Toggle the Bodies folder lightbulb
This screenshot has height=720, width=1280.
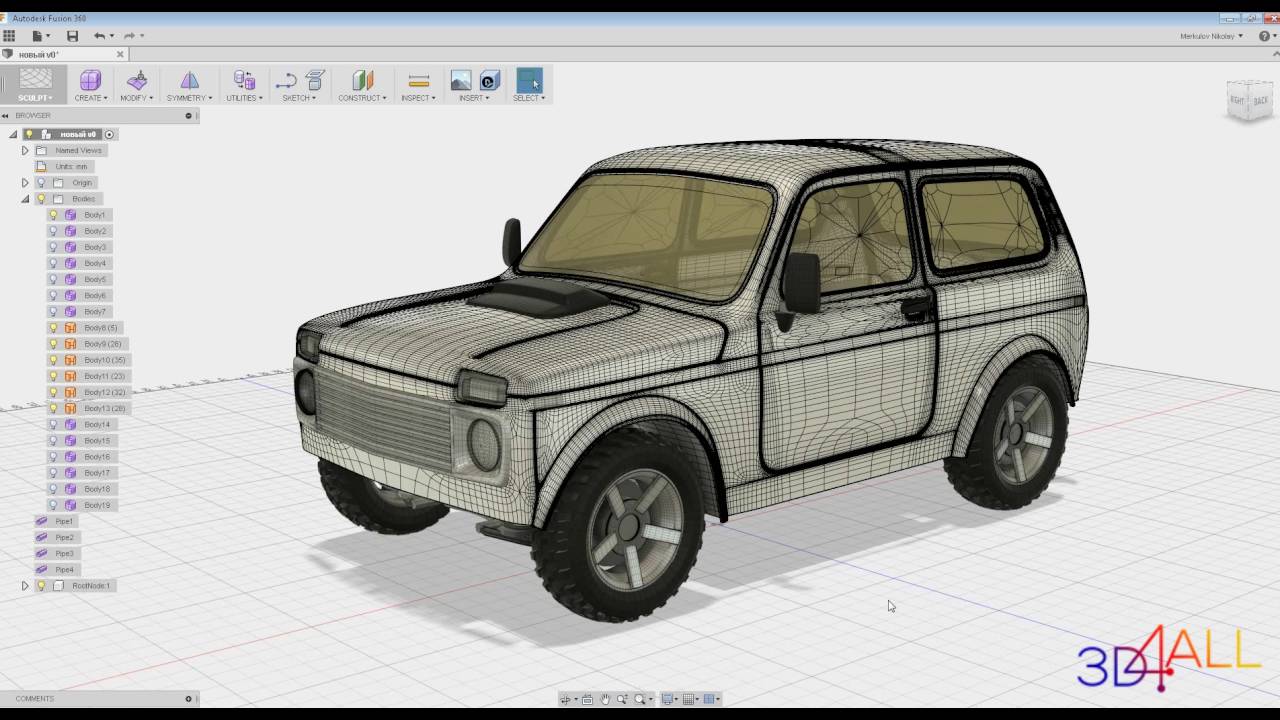41,199
